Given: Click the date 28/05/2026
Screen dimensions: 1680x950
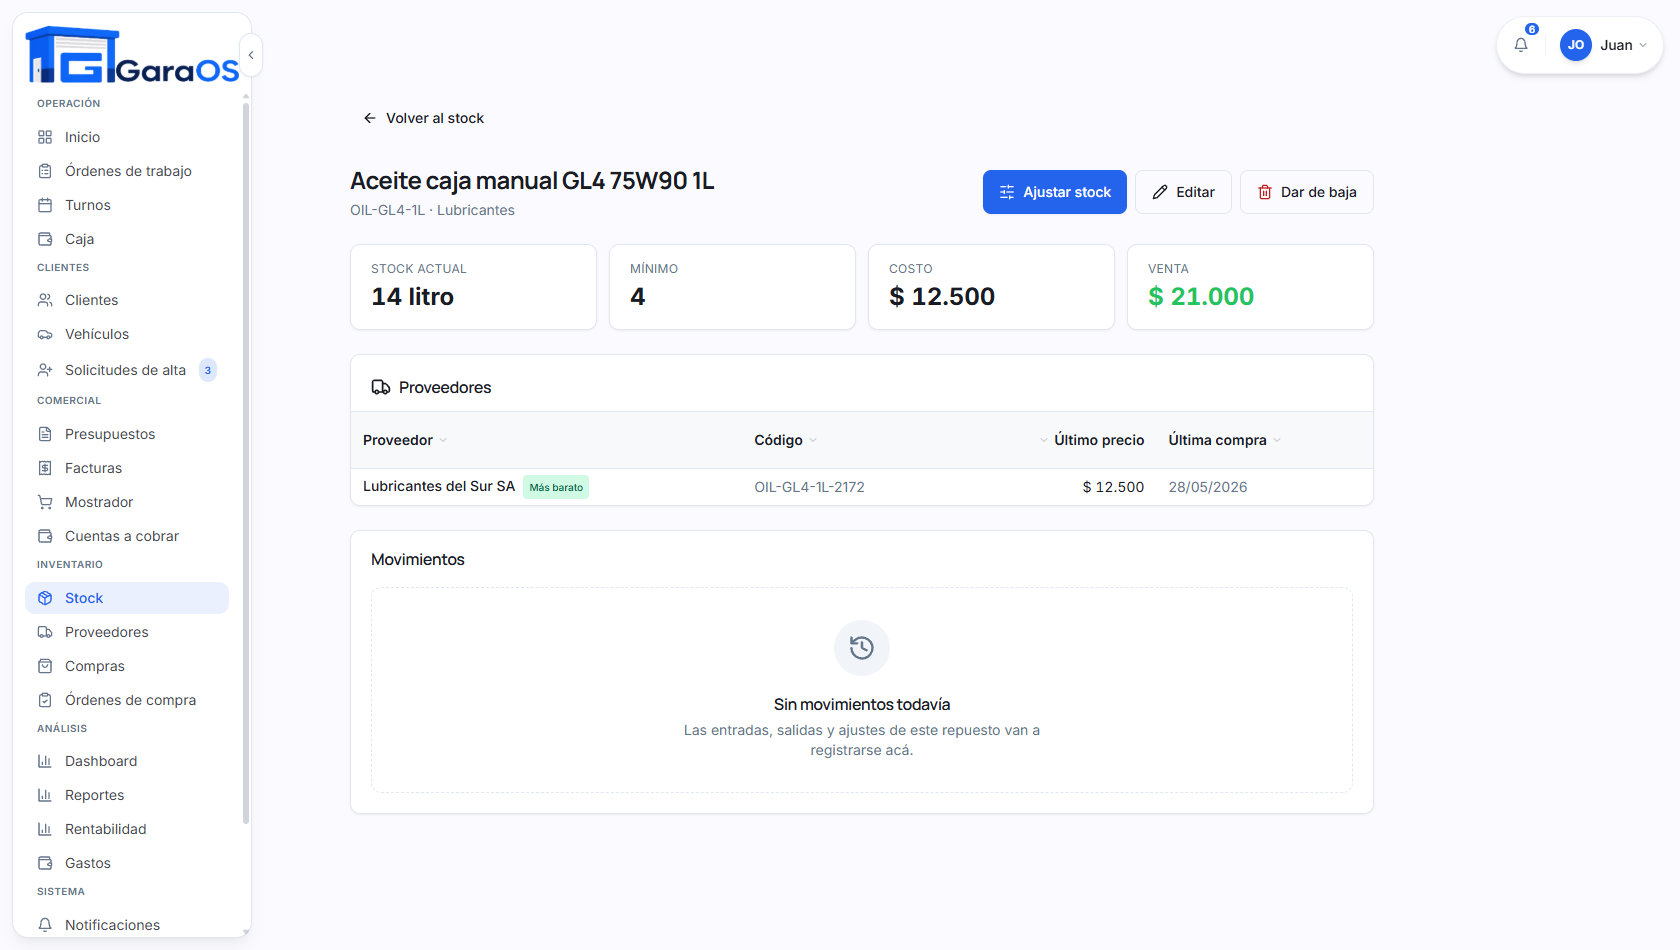Looking at the screenshot, I should (x=1208, y=487).
